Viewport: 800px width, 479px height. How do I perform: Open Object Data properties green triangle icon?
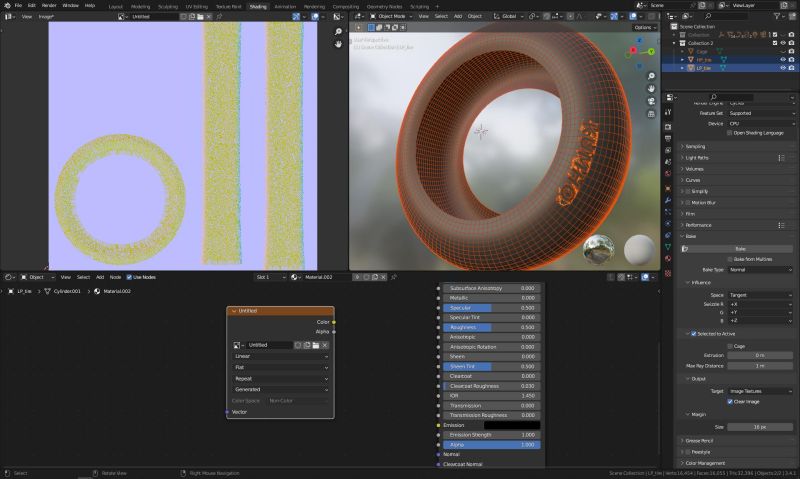pos(668,247)
